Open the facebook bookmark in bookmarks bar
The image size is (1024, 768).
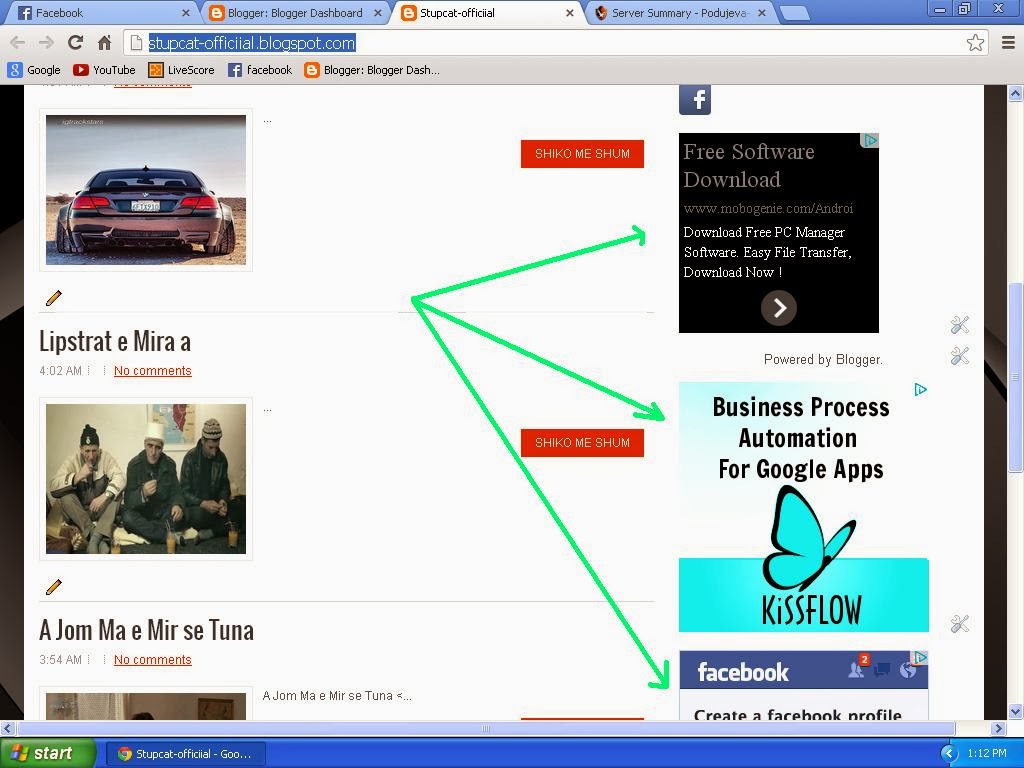tap(260, 70)
